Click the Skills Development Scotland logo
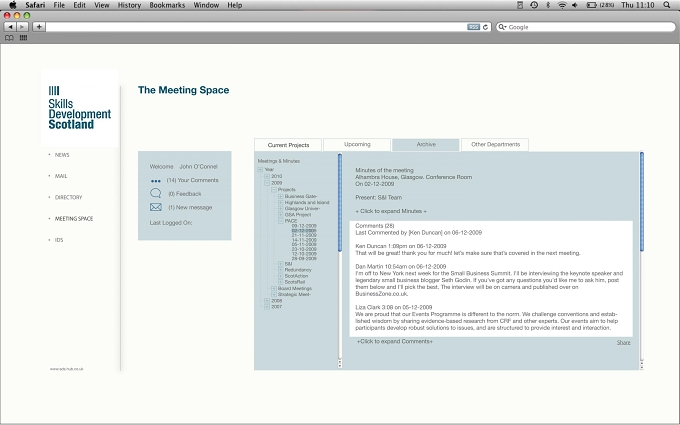This screenshot has height=425, width=680. coord(79,108)
